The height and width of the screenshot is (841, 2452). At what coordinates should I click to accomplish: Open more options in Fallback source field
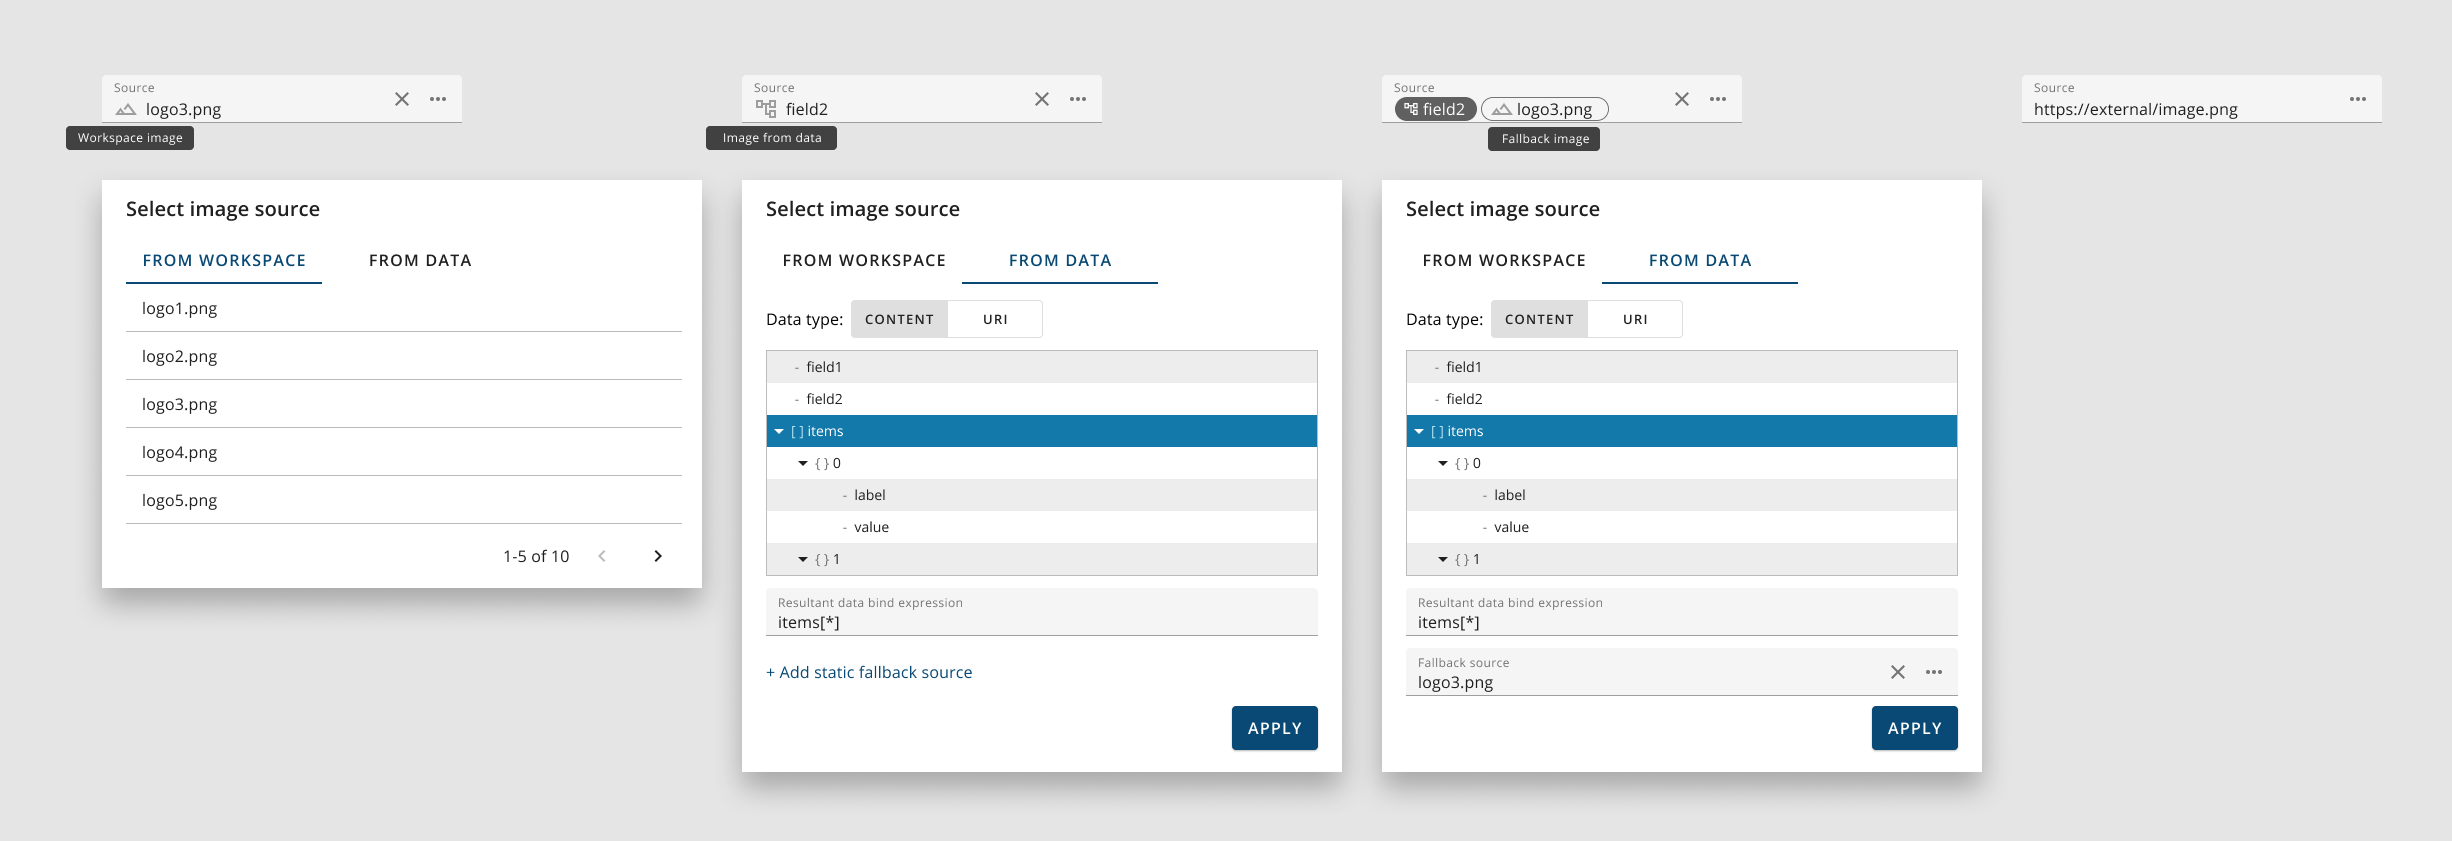tap(1934, 672)
